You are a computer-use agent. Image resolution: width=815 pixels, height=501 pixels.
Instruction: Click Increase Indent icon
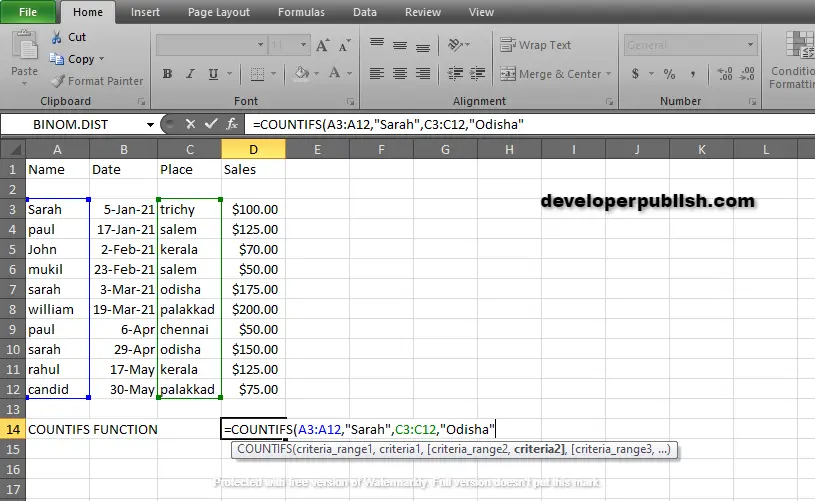click(x=478, y=74)
